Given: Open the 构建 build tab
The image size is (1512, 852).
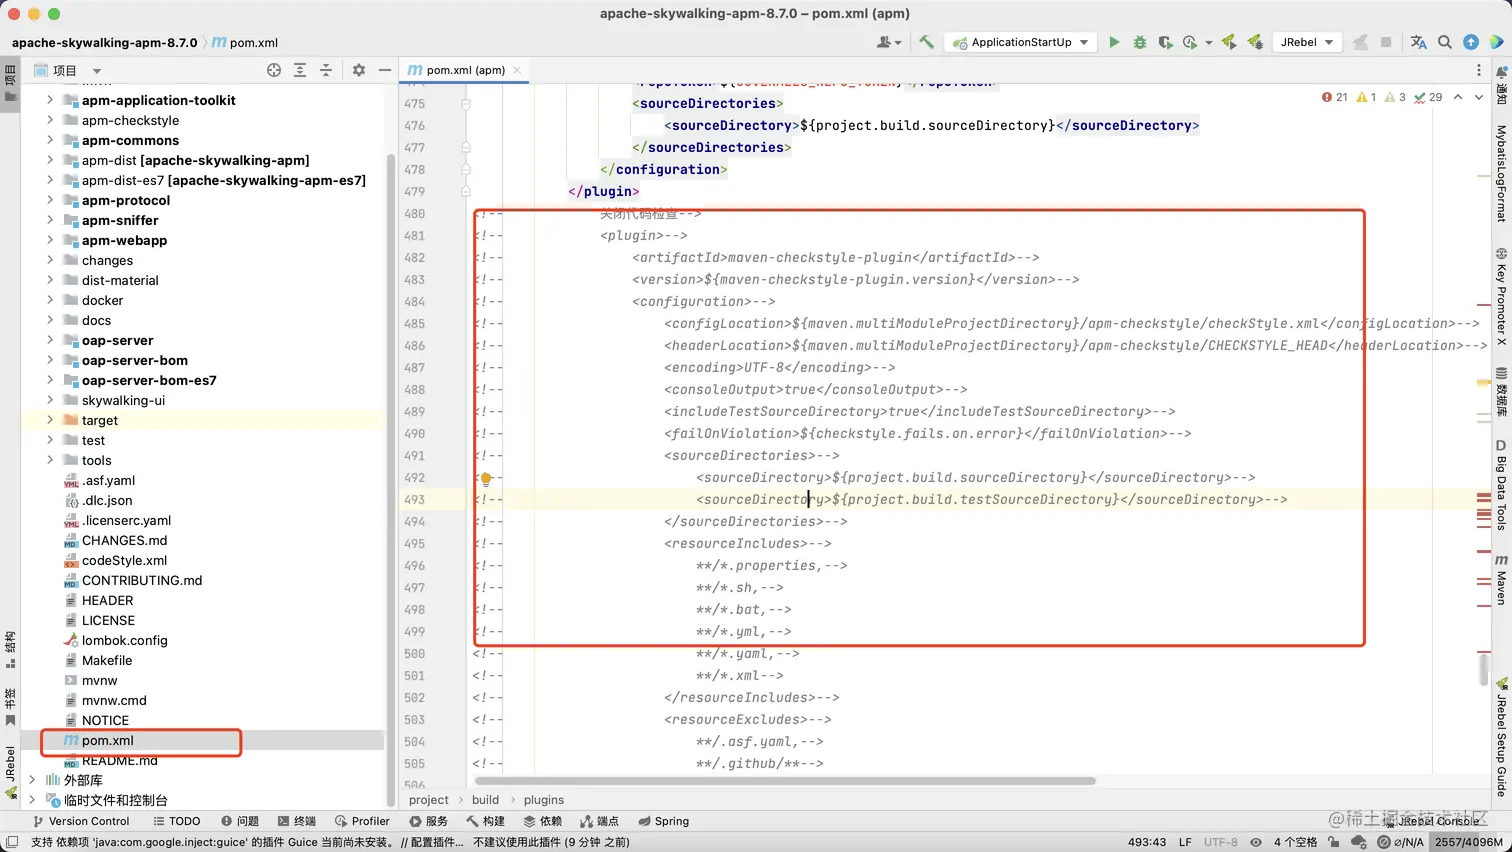Looking at the screenshot, I should coord(486,821).
